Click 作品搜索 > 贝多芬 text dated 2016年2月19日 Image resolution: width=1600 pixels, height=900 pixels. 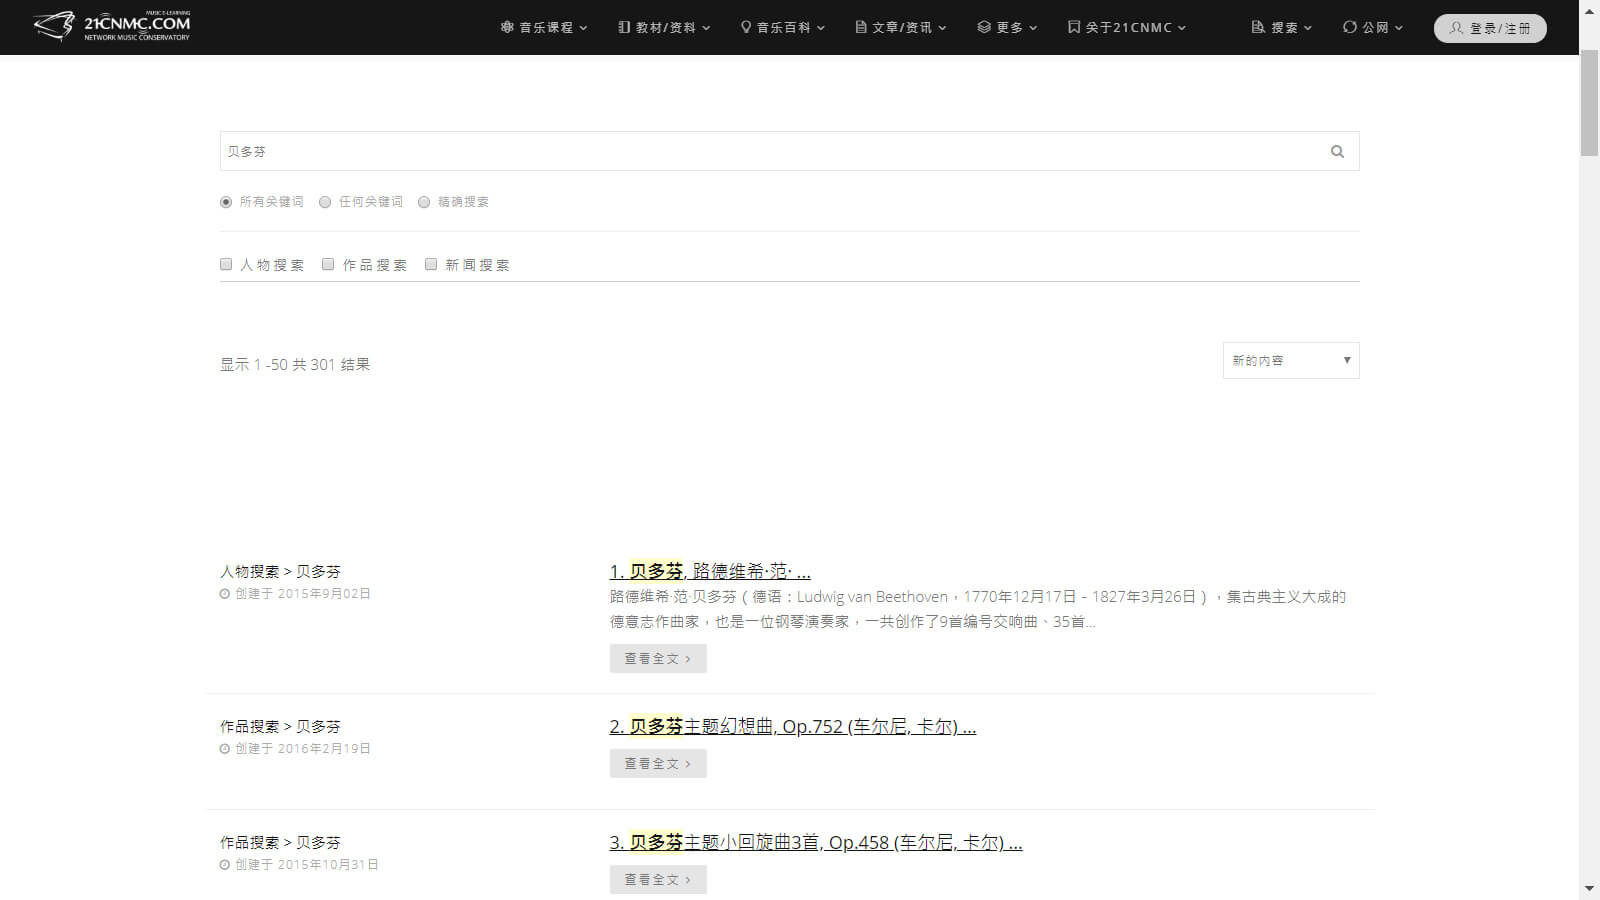[x=280, y=727]
